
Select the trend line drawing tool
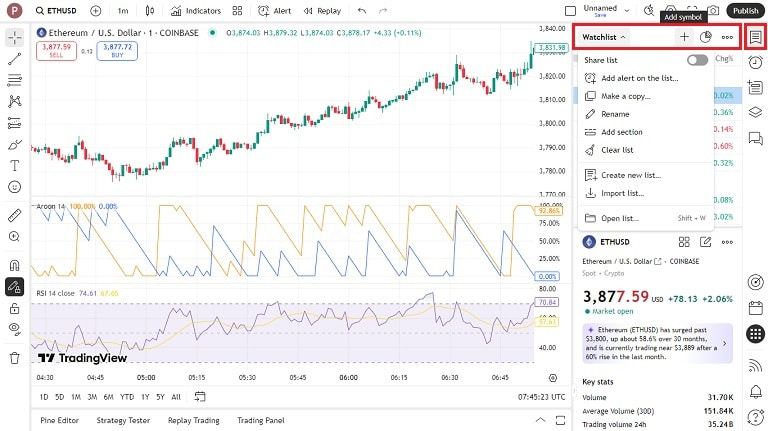[x=15, y=59]
